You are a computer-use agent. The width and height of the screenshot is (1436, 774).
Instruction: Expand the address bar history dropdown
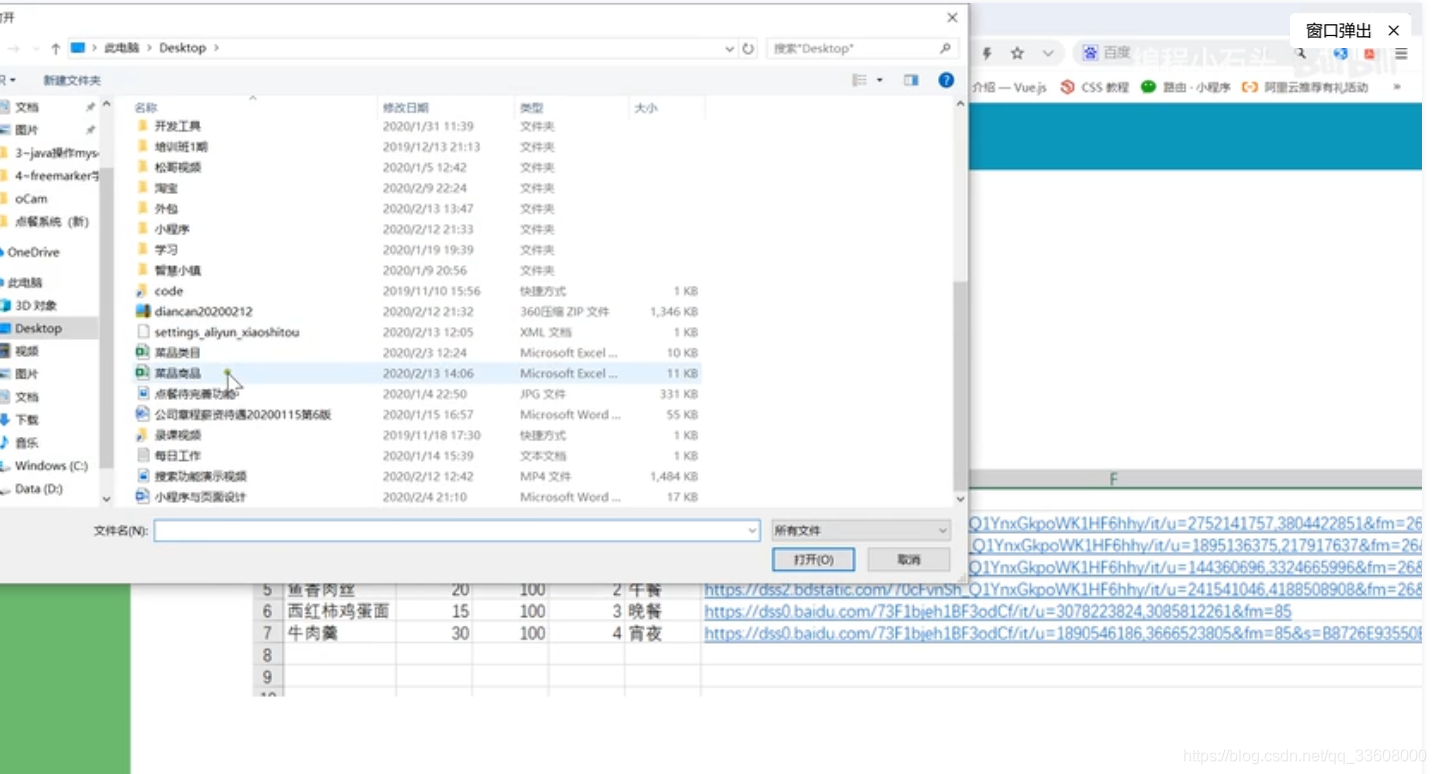point(730,48)
